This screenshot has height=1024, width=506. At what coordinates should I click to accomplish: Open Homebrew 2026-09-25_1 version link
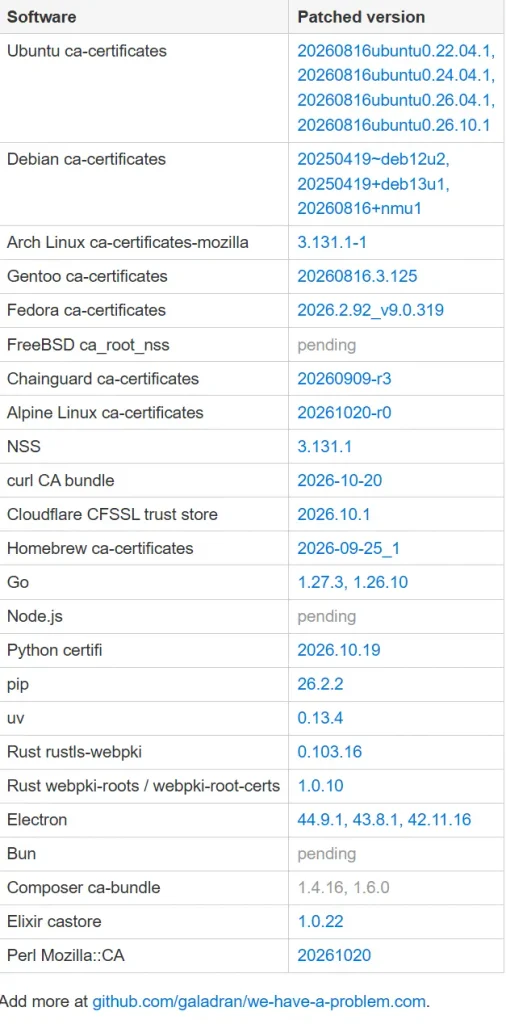(349, 549)
